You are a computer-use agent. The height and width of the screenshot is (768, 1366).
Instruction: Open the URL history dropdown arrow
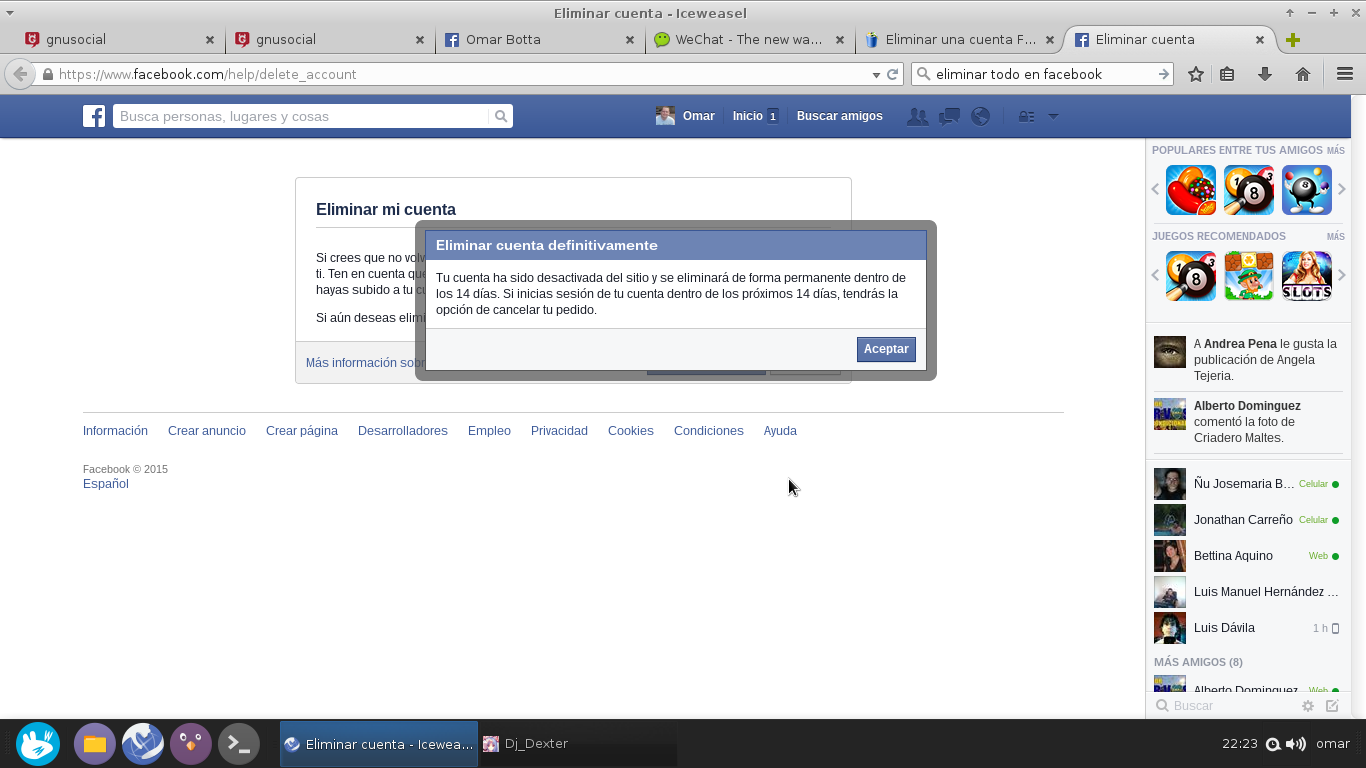pos(876,74)
